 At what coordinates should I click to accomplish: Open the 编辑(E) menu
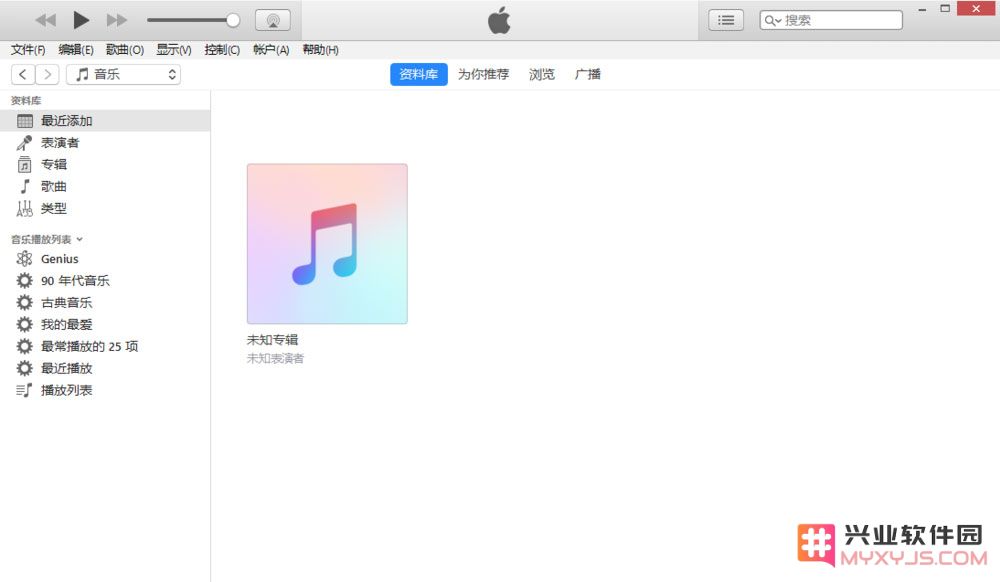[76, 50]
